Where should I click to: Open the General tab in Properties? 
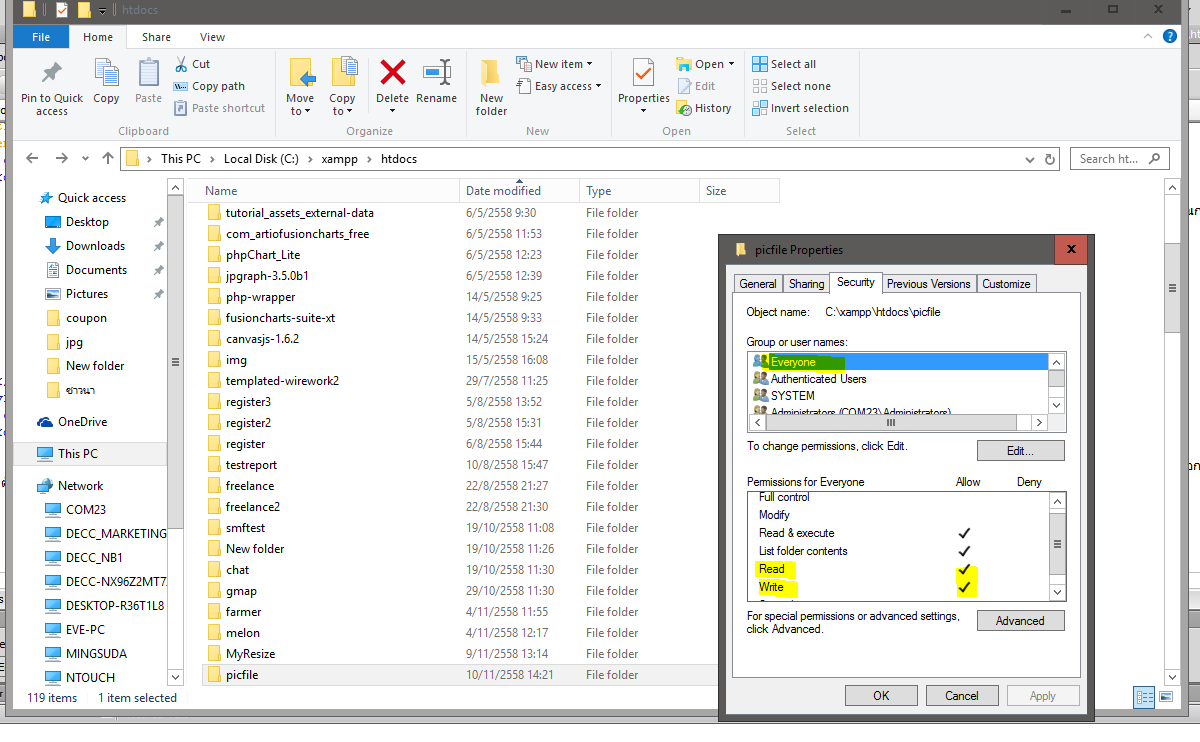pos(758,284)
